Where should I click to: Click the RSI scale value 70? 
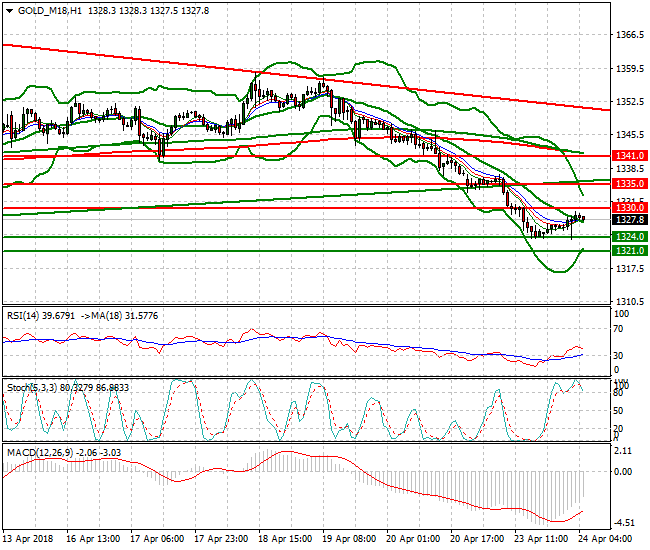[x=618, y=329]
